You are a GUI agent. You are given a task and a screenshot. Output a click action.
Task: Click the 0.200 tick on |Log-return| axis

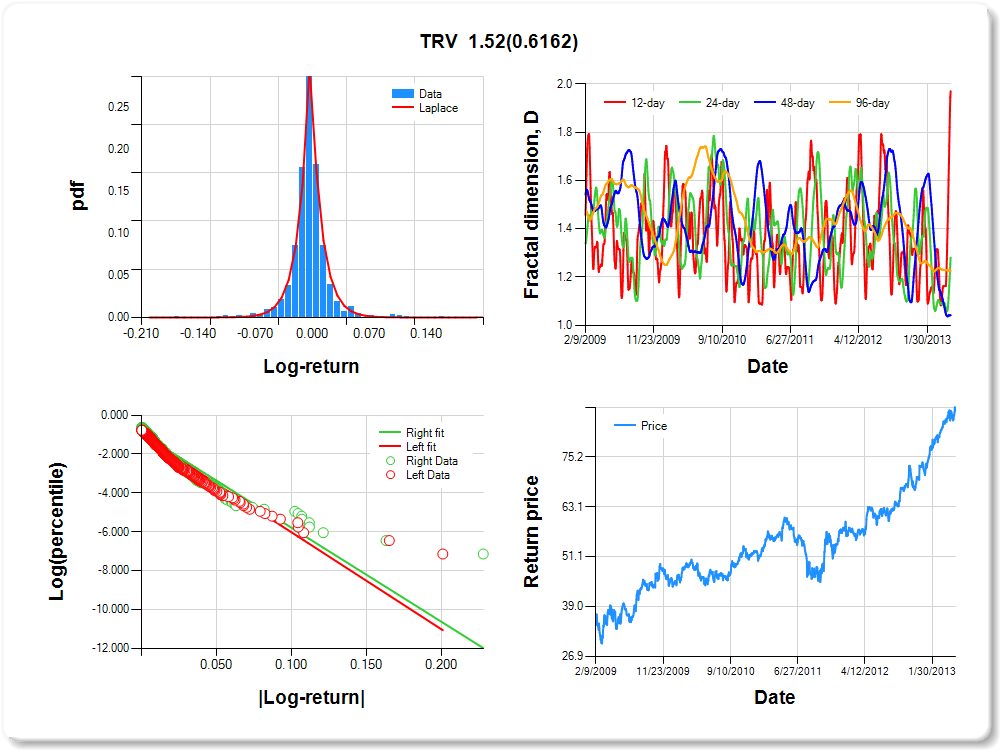(441, 664)
